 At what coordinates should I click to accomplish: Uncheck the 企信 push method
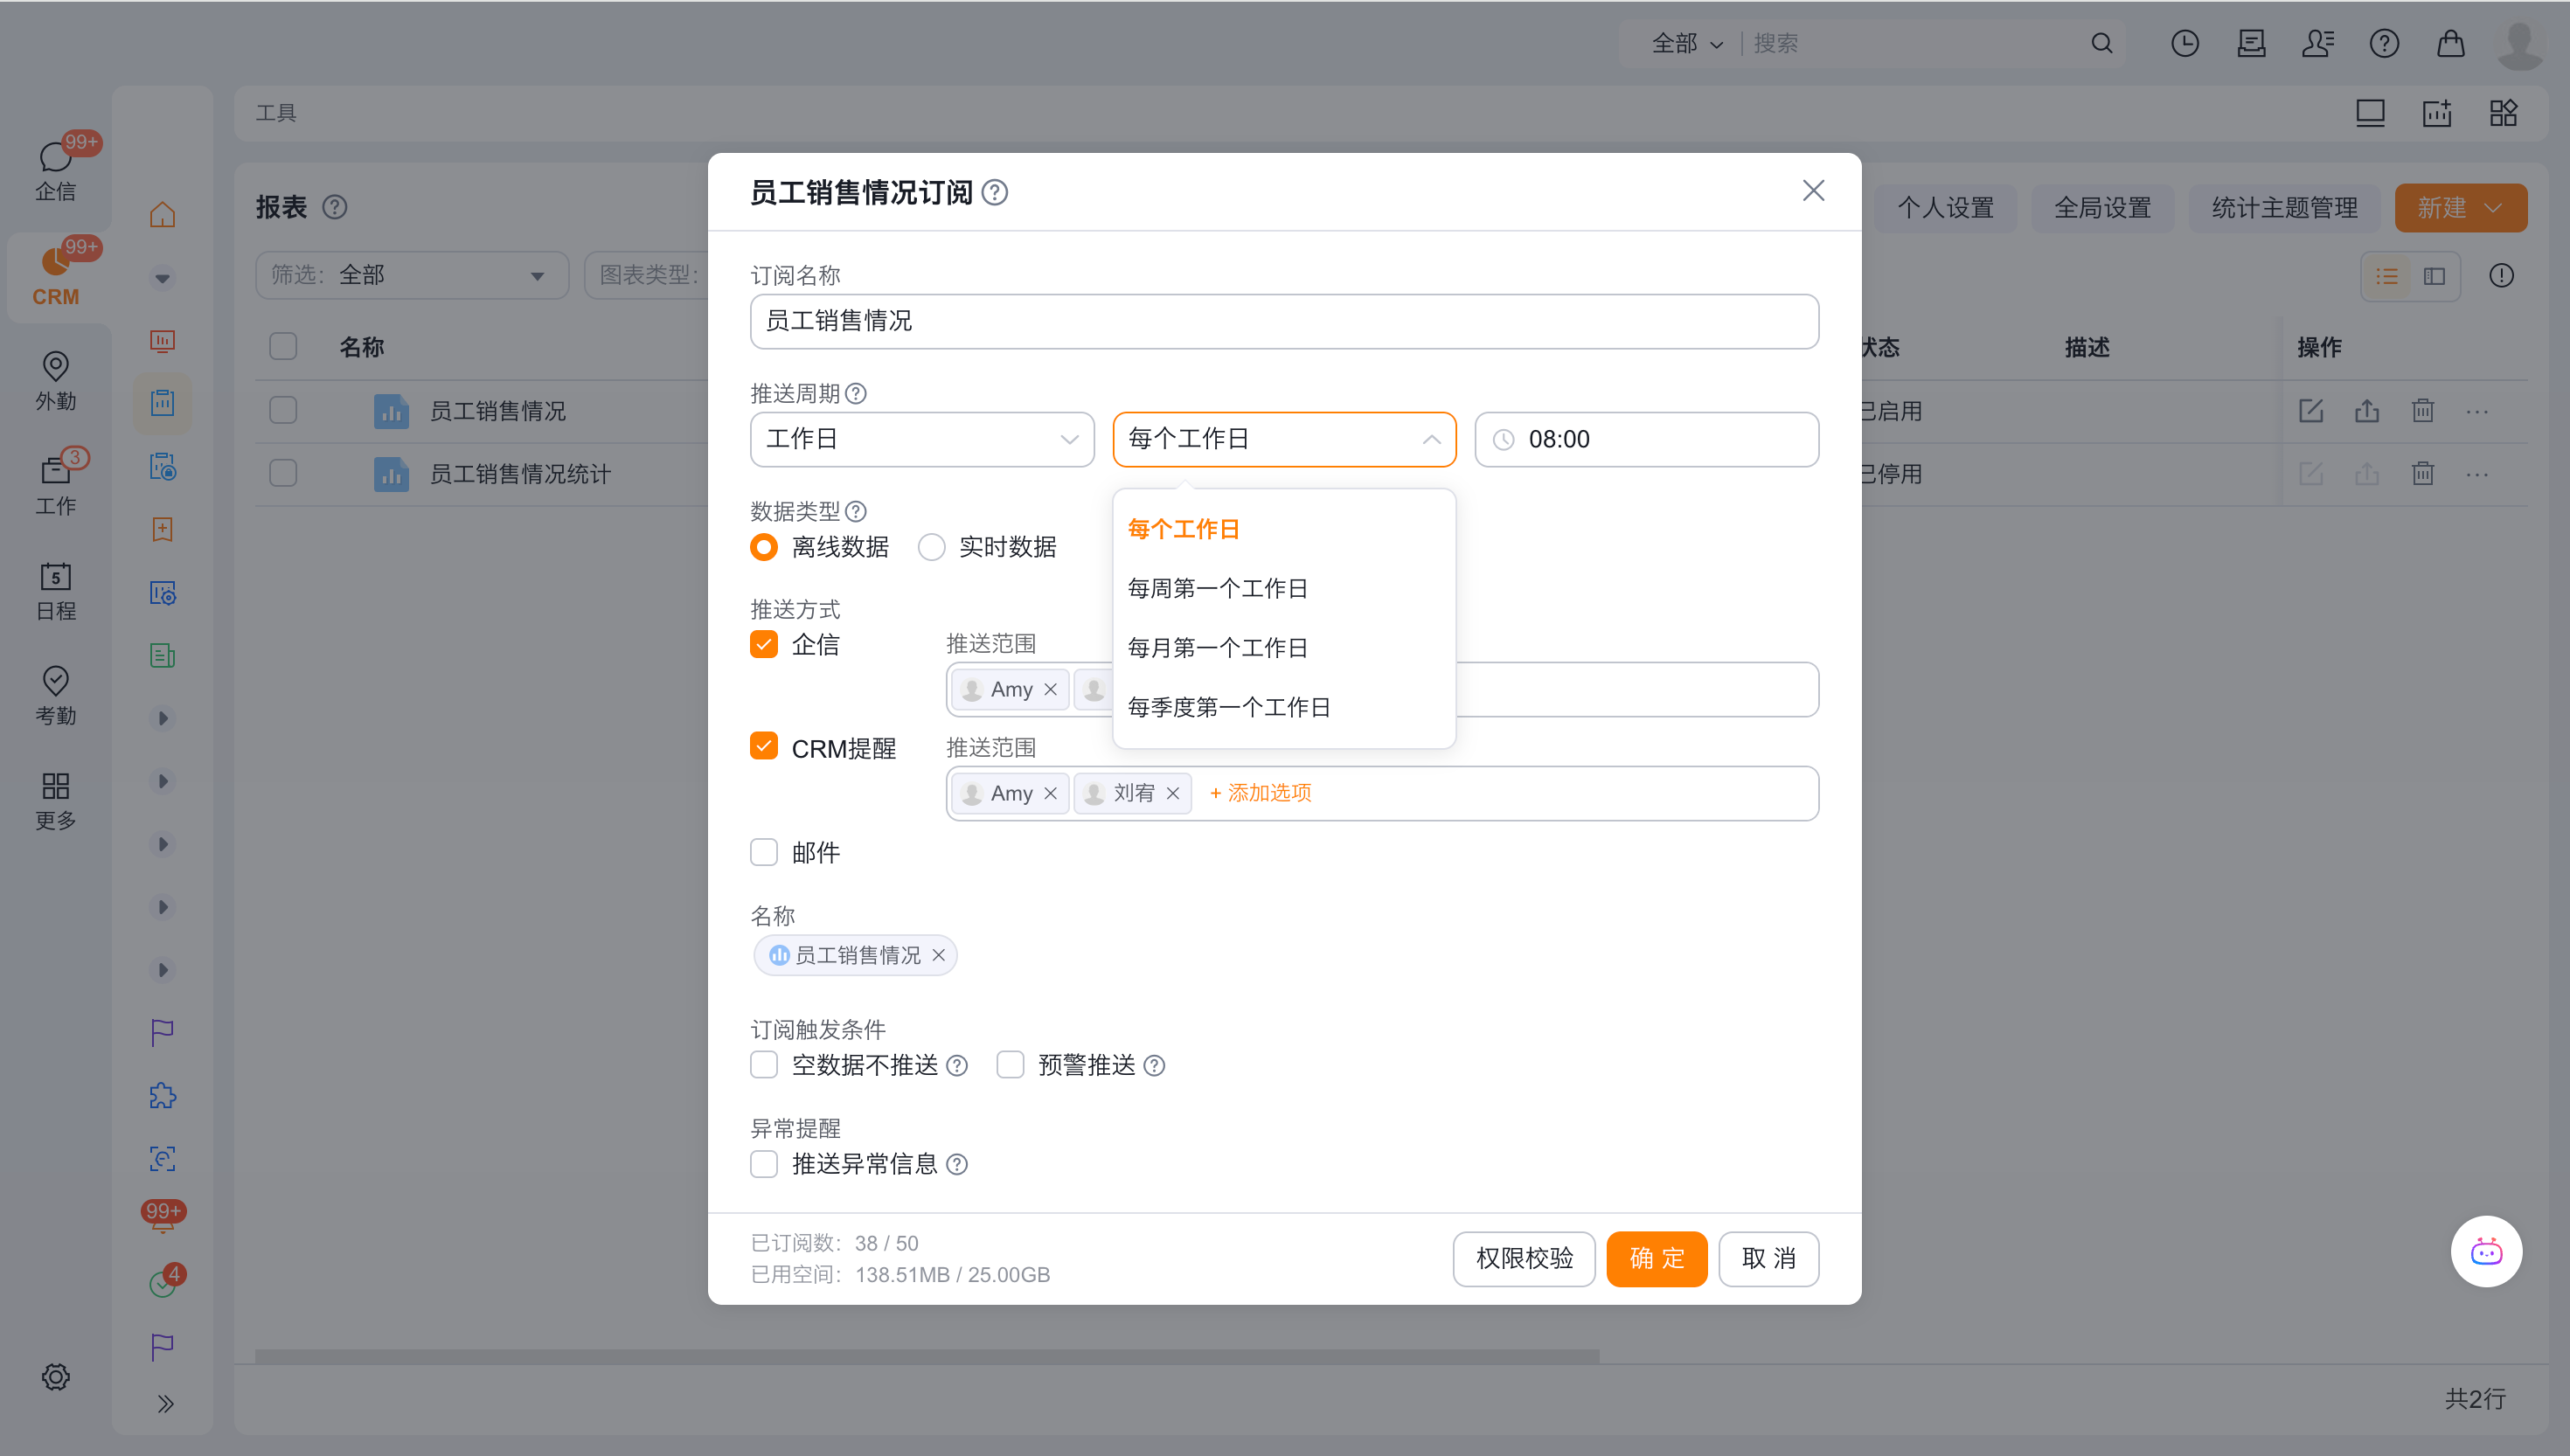(x=764, y=644)
